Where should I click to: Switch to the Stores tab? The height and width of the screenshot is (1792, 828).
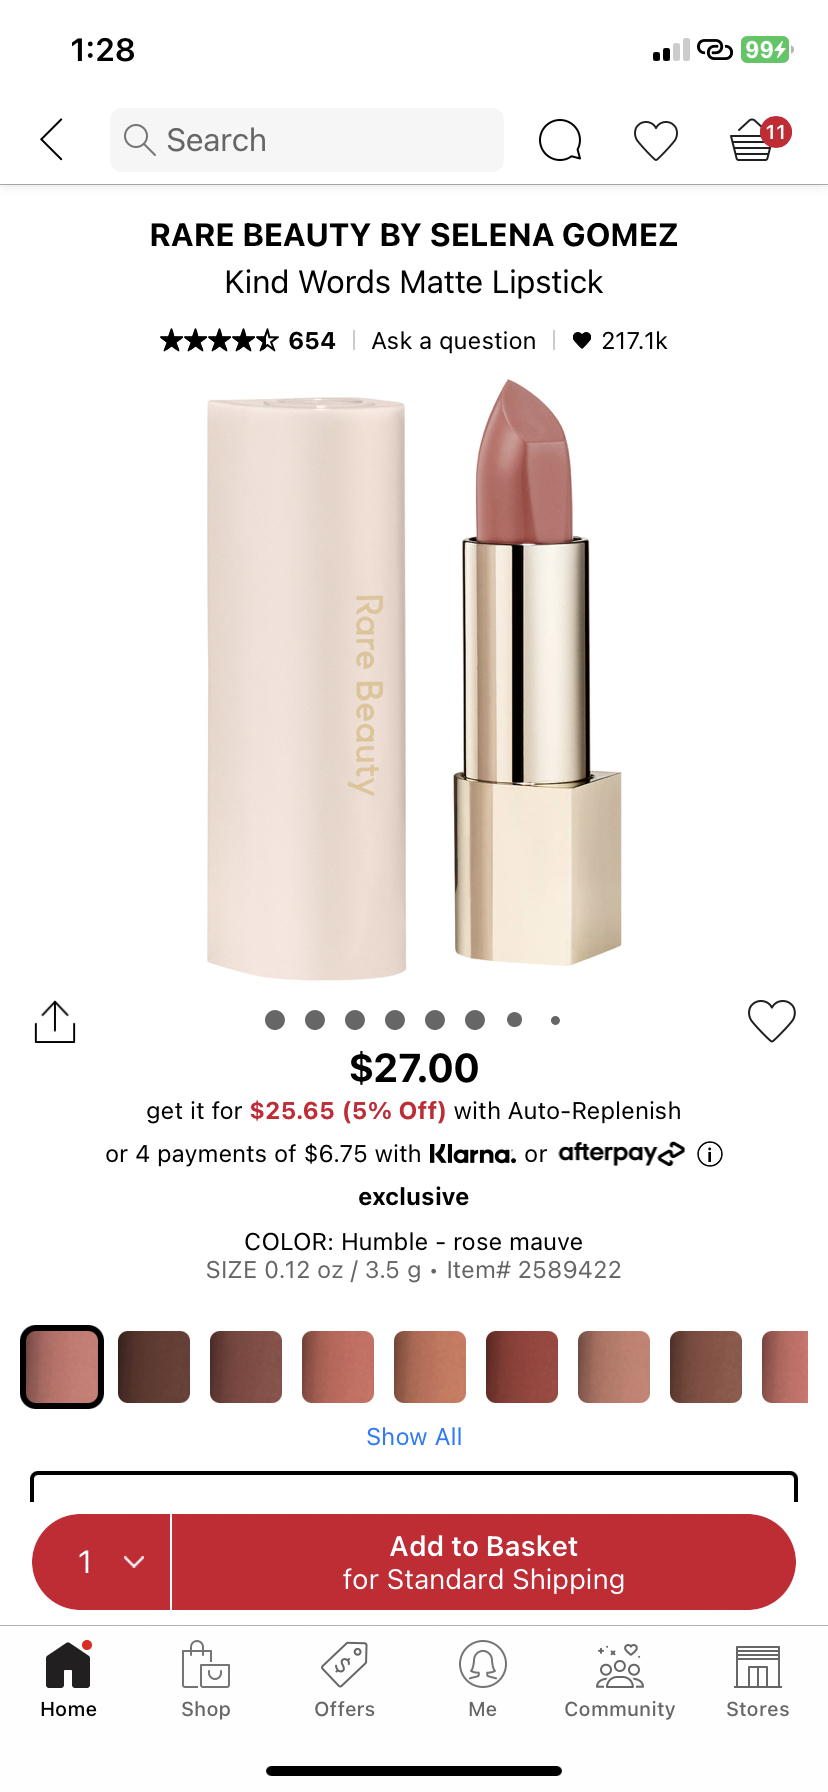pyautogui.click(x=758, y=1679)
